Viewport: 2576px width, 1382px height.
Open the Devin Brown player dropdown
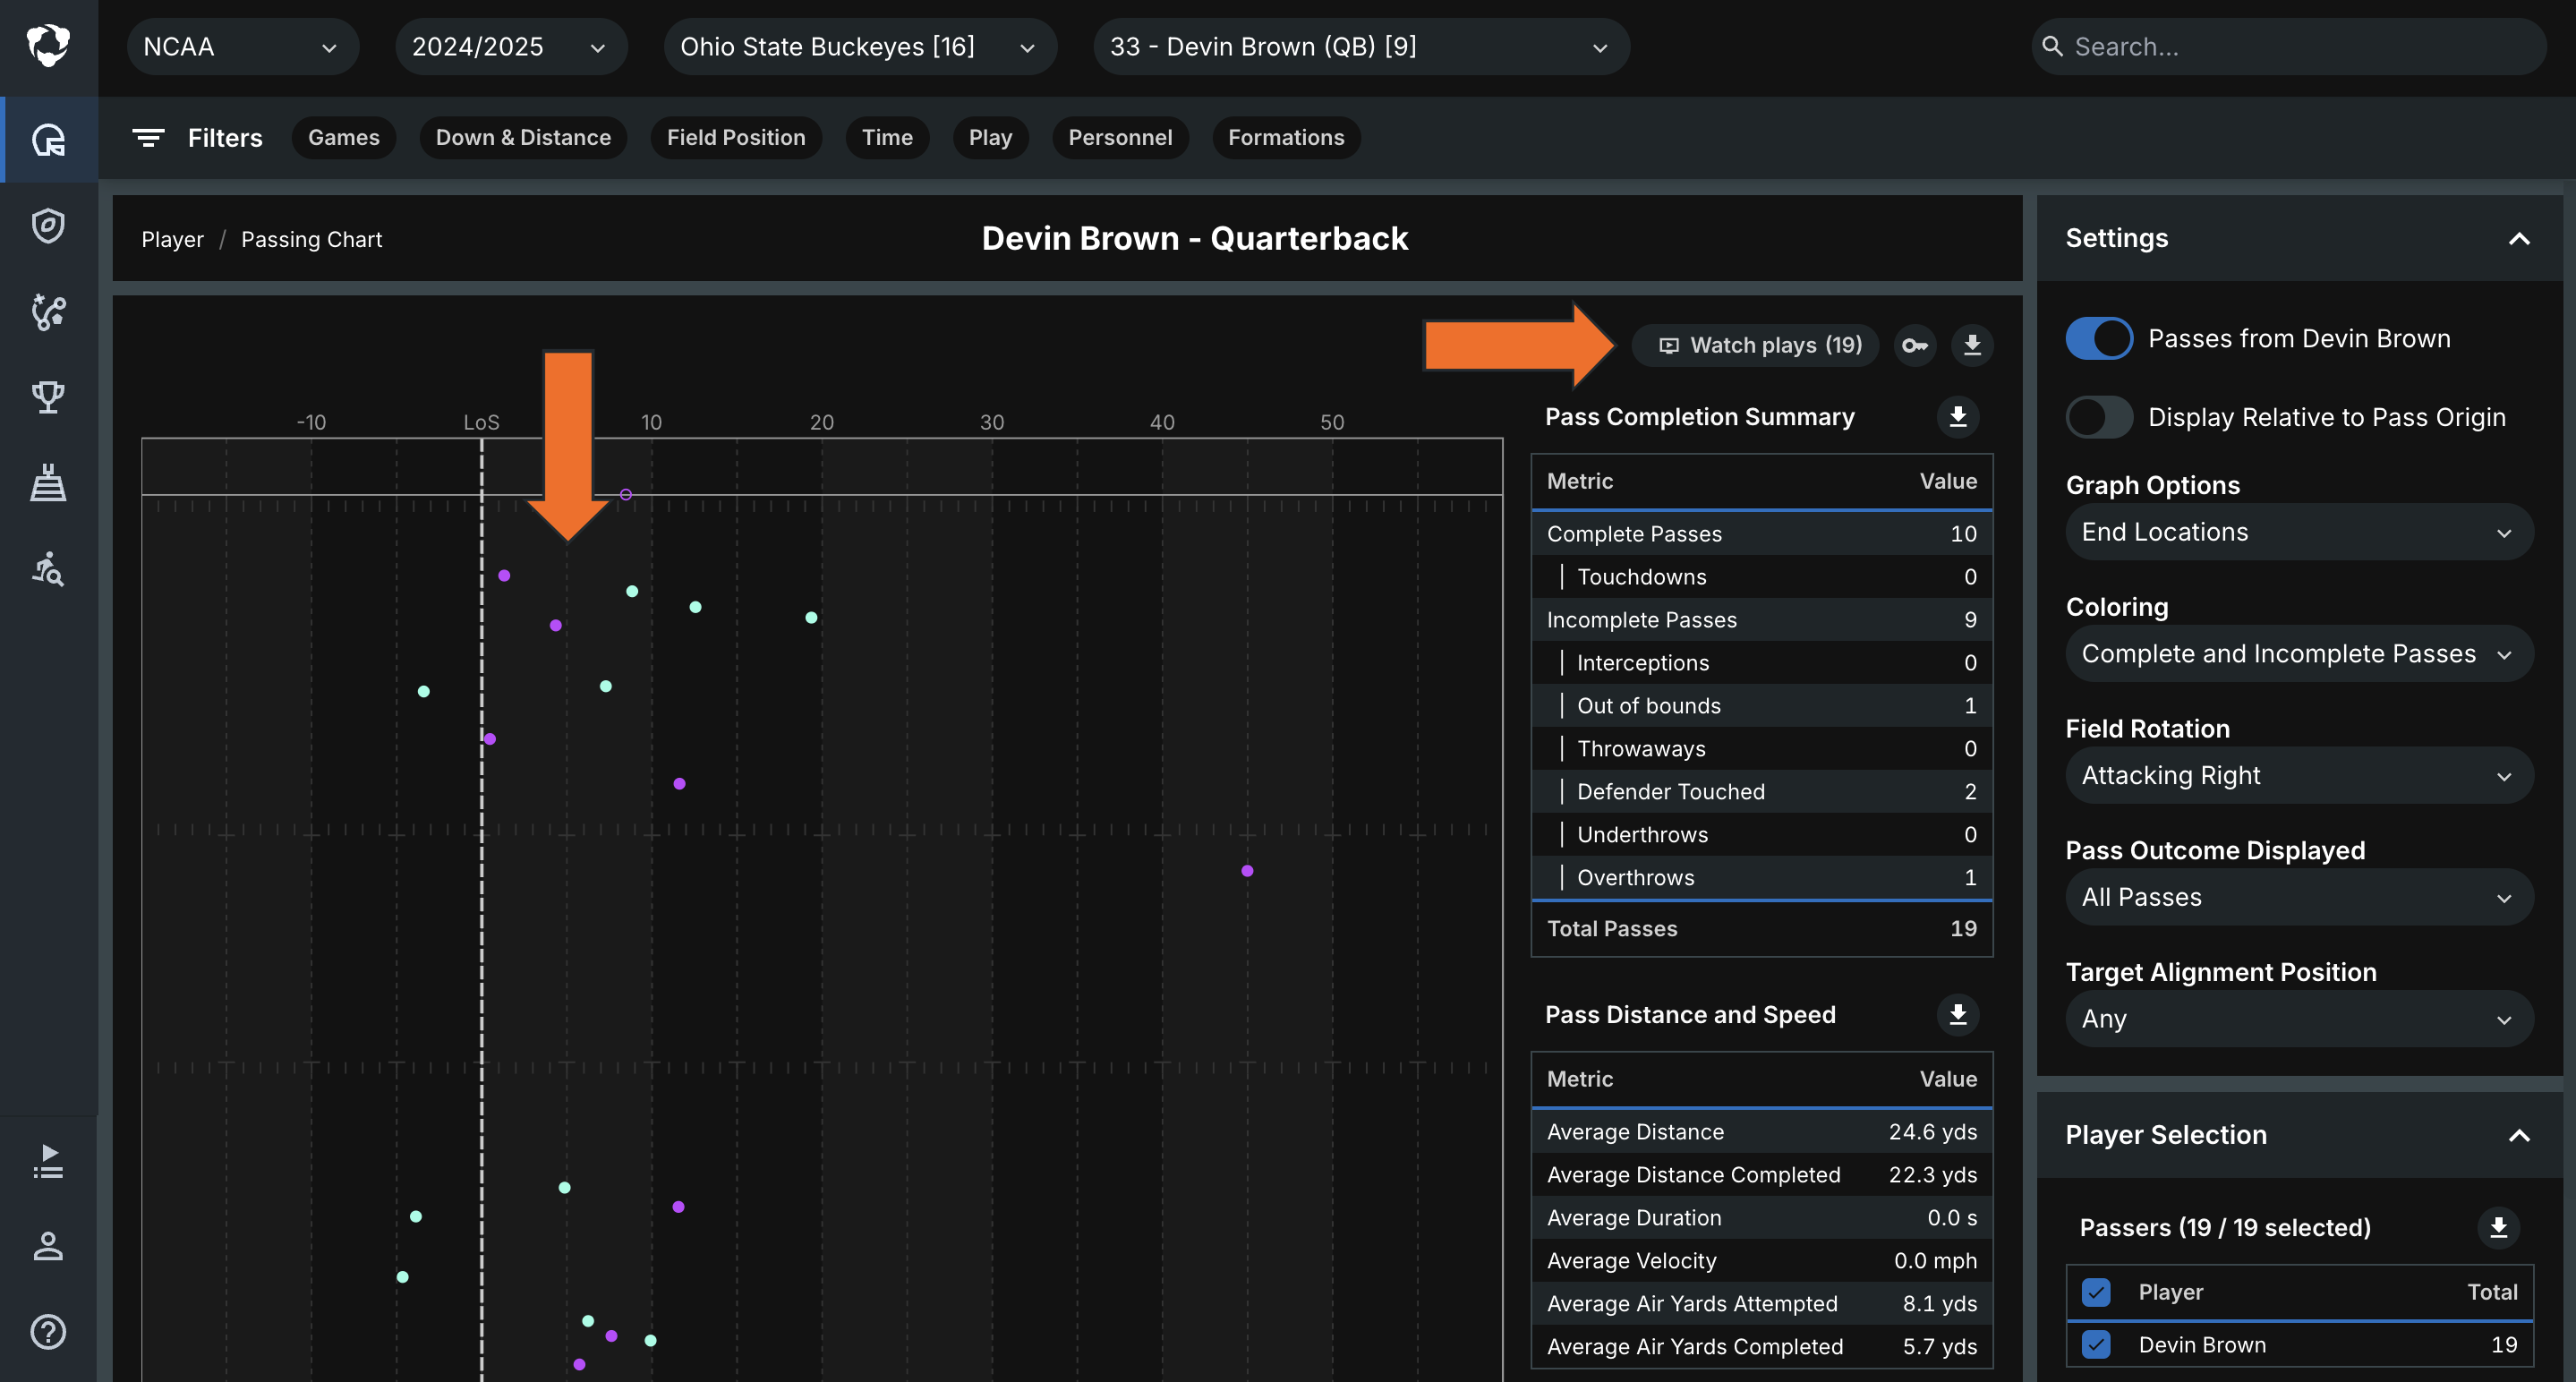pos(1361,47)
